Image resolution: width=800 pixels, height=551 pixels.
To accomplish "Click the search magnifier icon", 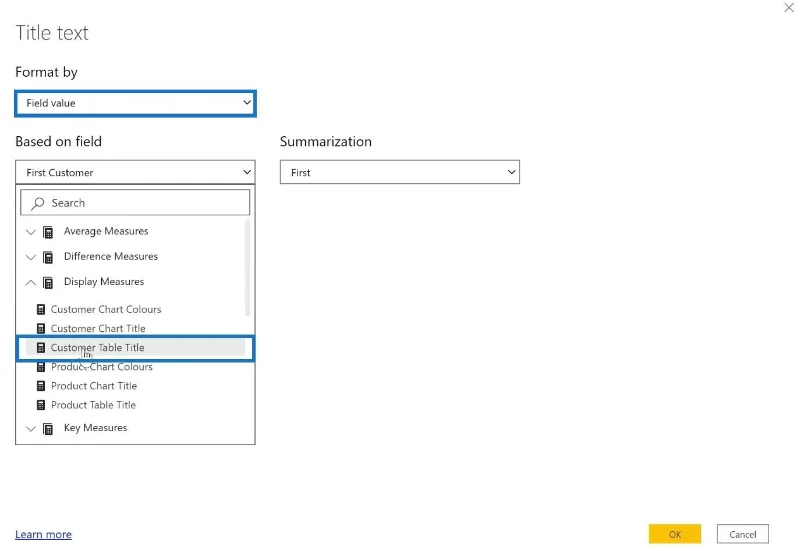I will pyautogui.click(x=37, y=204).
